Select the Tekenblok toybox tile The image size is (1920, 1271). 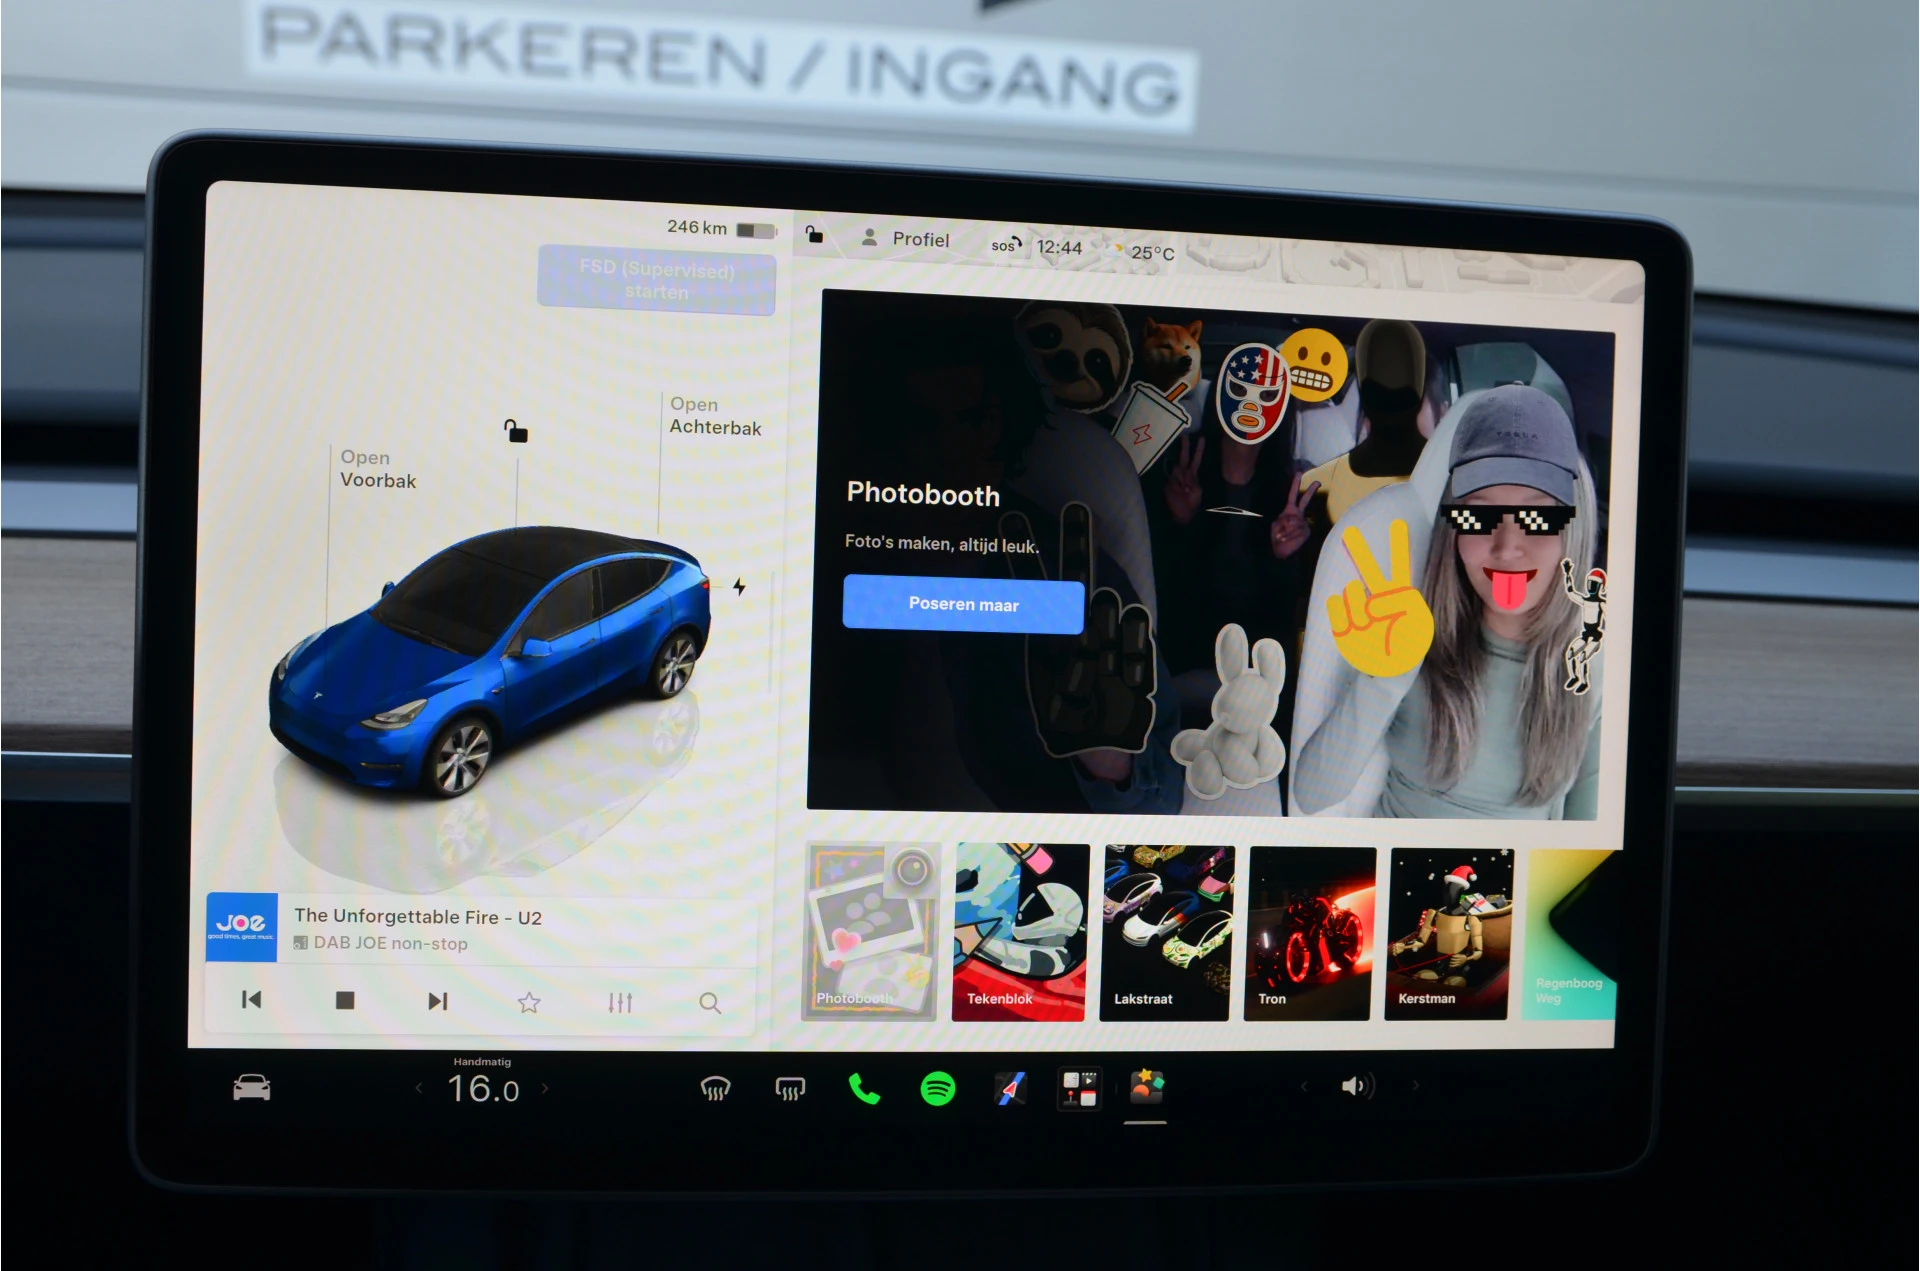[1020, 932]
